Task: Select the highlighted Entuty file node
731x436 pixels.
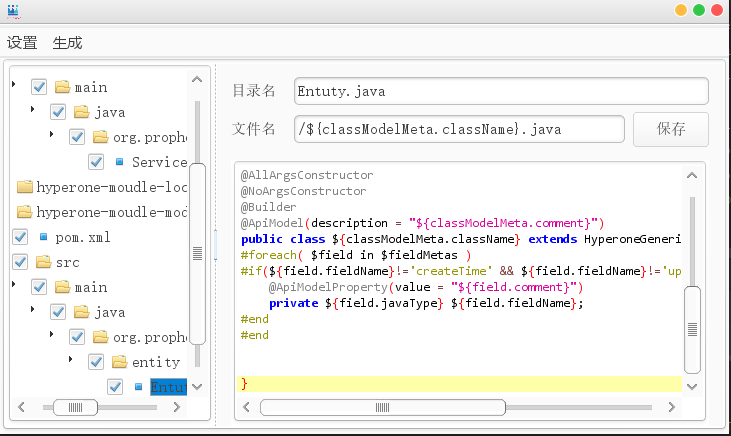Action: [x=168, y=387]
